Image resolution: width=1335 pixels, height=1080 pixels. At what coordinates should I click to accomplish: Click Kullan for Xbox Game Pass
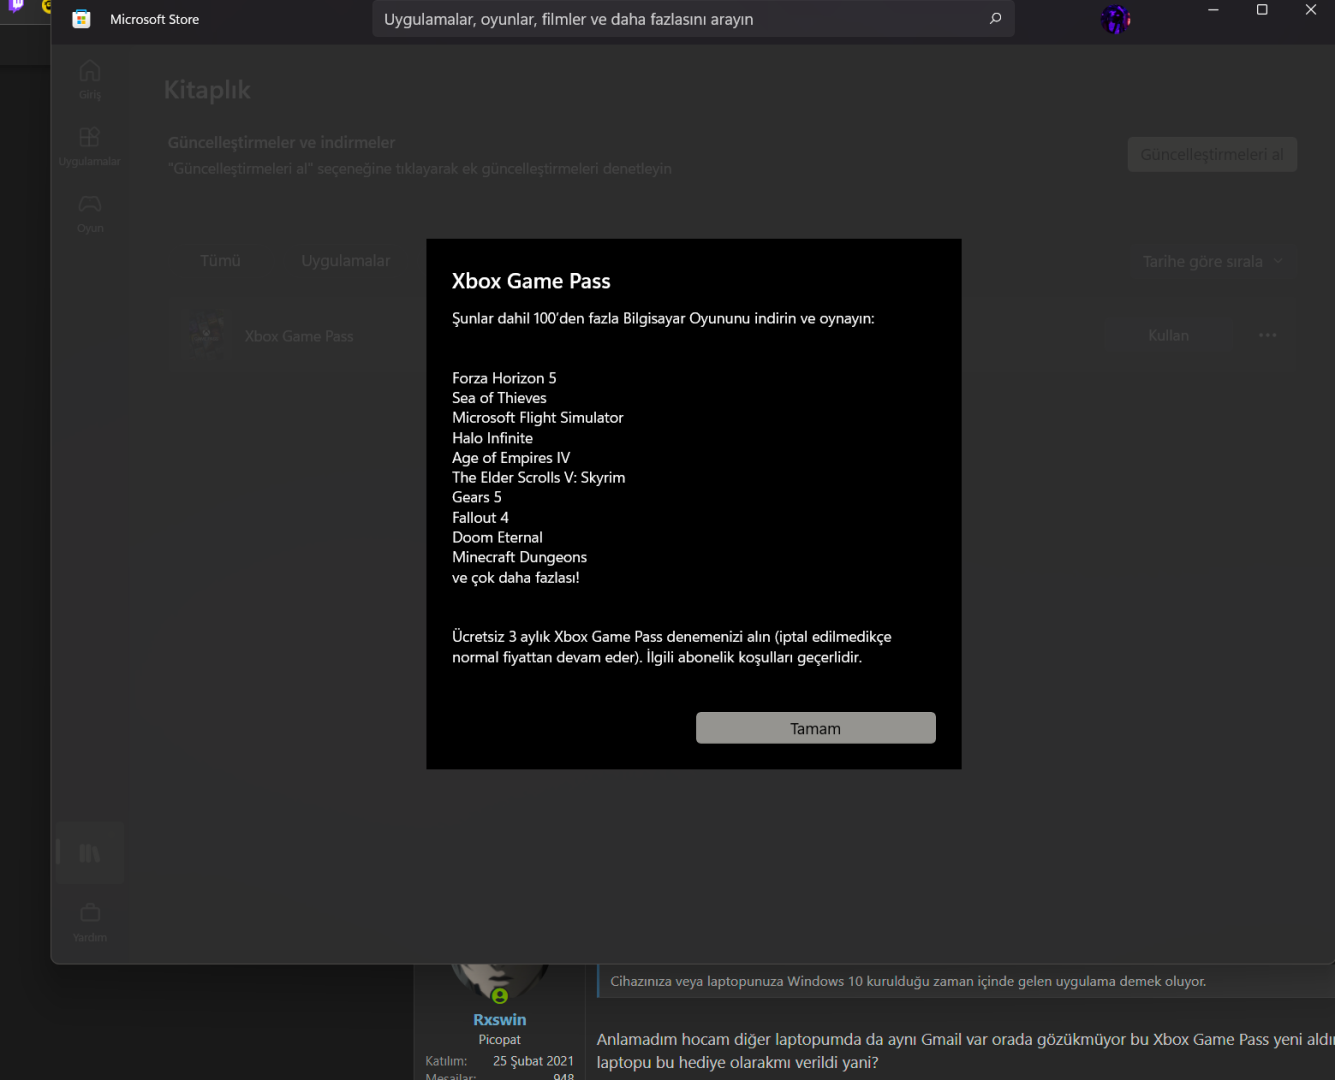1168,336
